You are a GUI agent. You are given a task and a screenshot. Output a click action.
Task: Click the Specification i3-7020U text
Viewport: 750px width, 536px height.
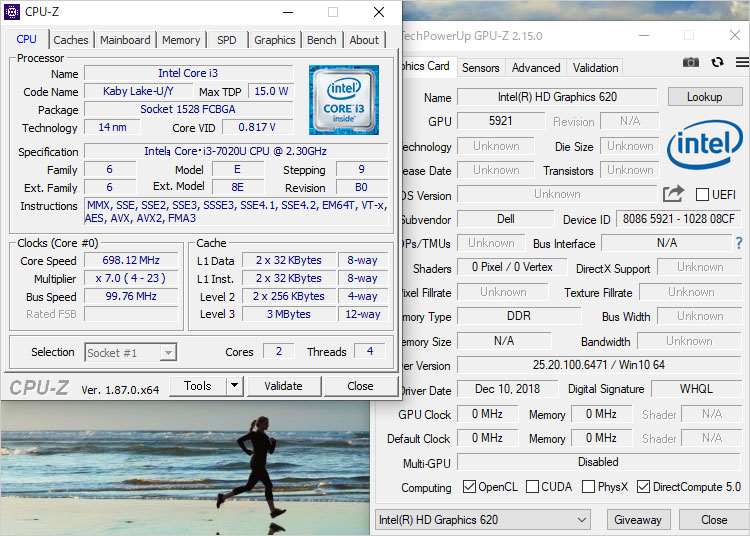pos(236,151)
